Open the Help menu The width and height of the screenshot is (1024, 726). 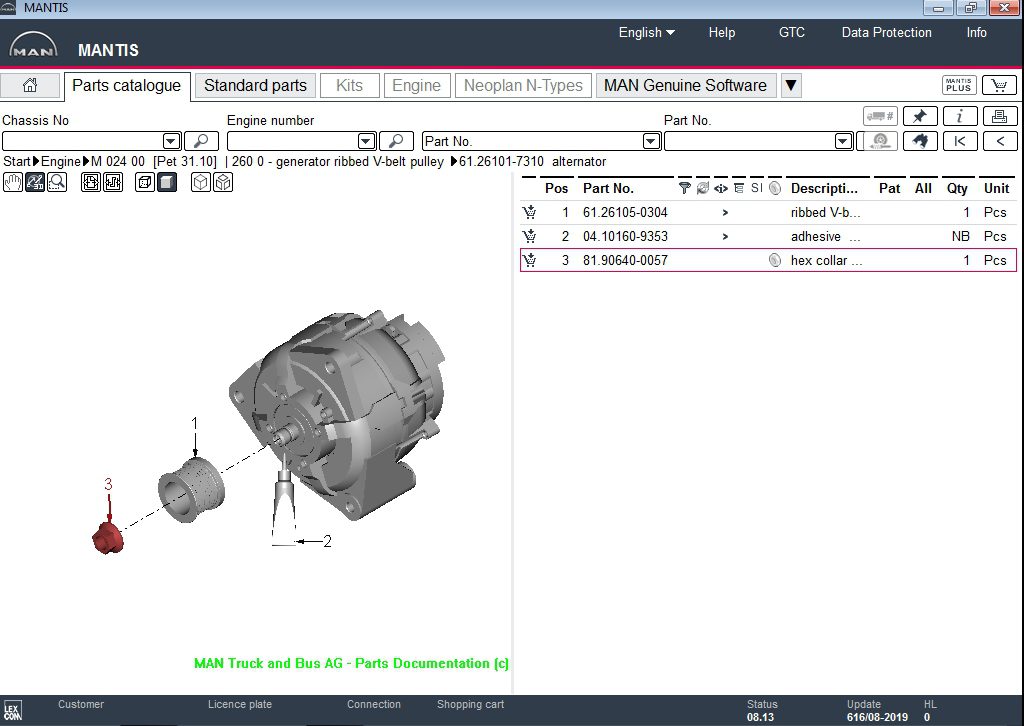[722, 33]
